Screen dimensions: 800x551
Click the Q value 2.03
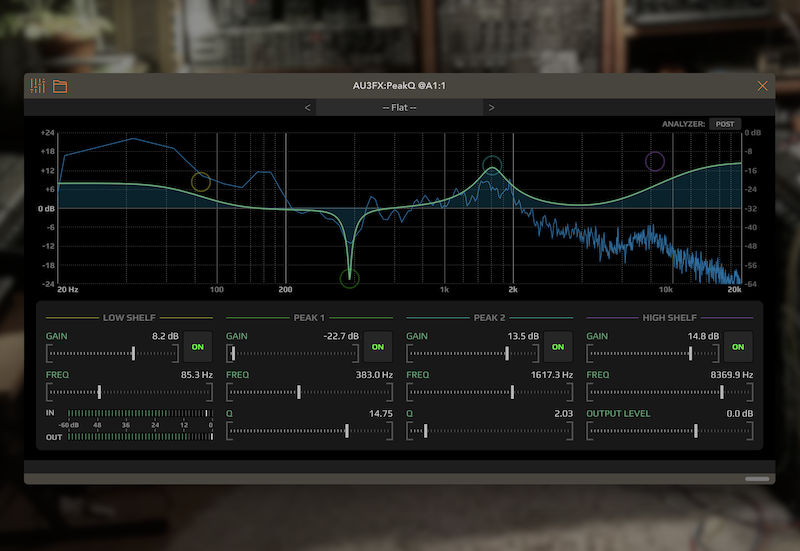point(563,414)
